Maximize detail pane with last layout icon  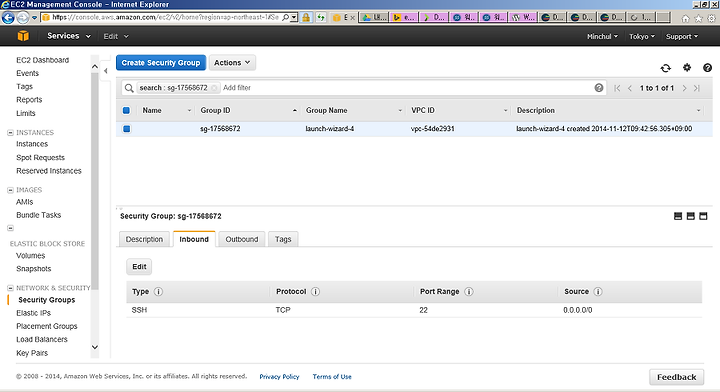703,216
